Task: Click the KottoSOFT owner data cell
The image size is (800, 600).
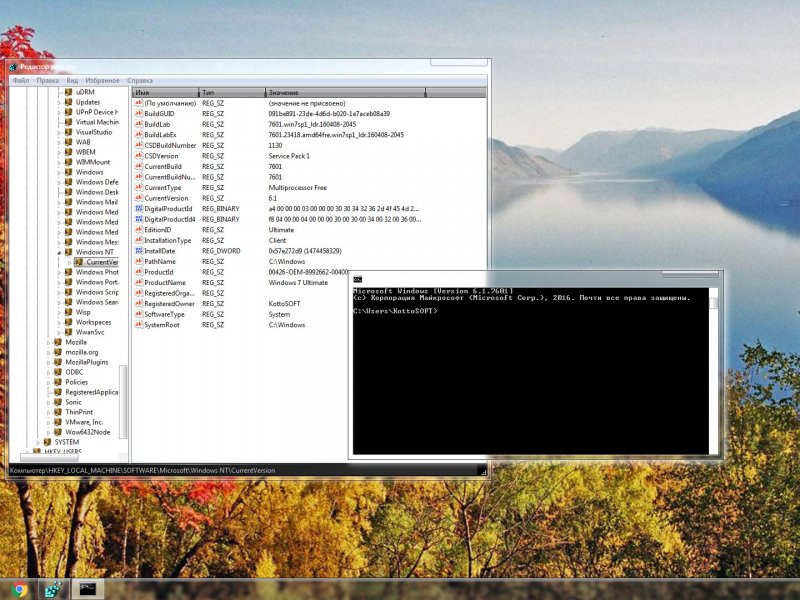Action: click(284, 304)
